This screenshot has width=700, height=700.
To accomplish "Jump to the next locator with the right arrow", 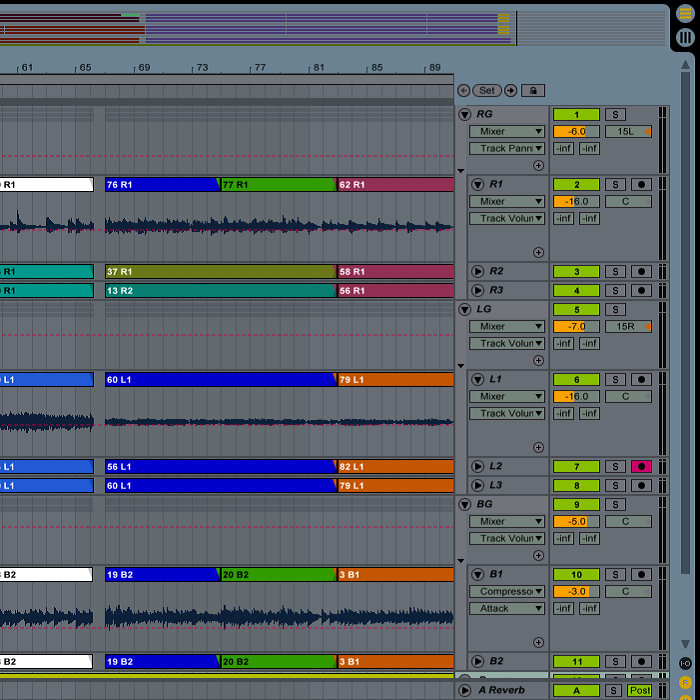I will (511, 90).
